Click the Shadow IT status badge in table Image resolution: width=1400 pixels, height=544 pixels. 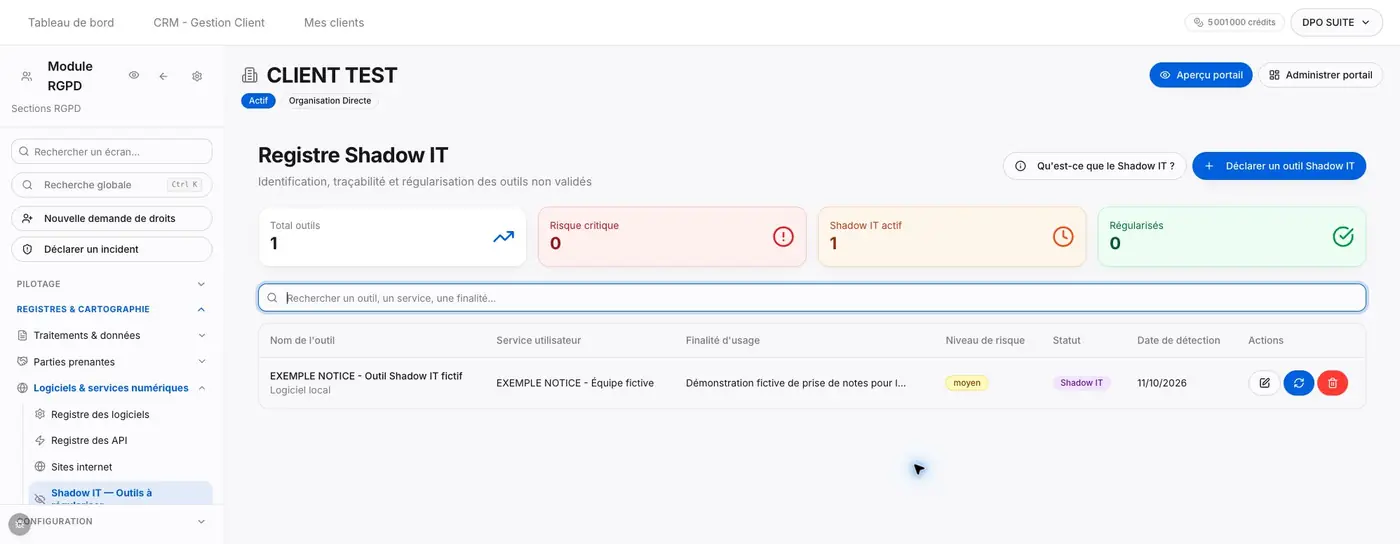tap(1082, 383)
